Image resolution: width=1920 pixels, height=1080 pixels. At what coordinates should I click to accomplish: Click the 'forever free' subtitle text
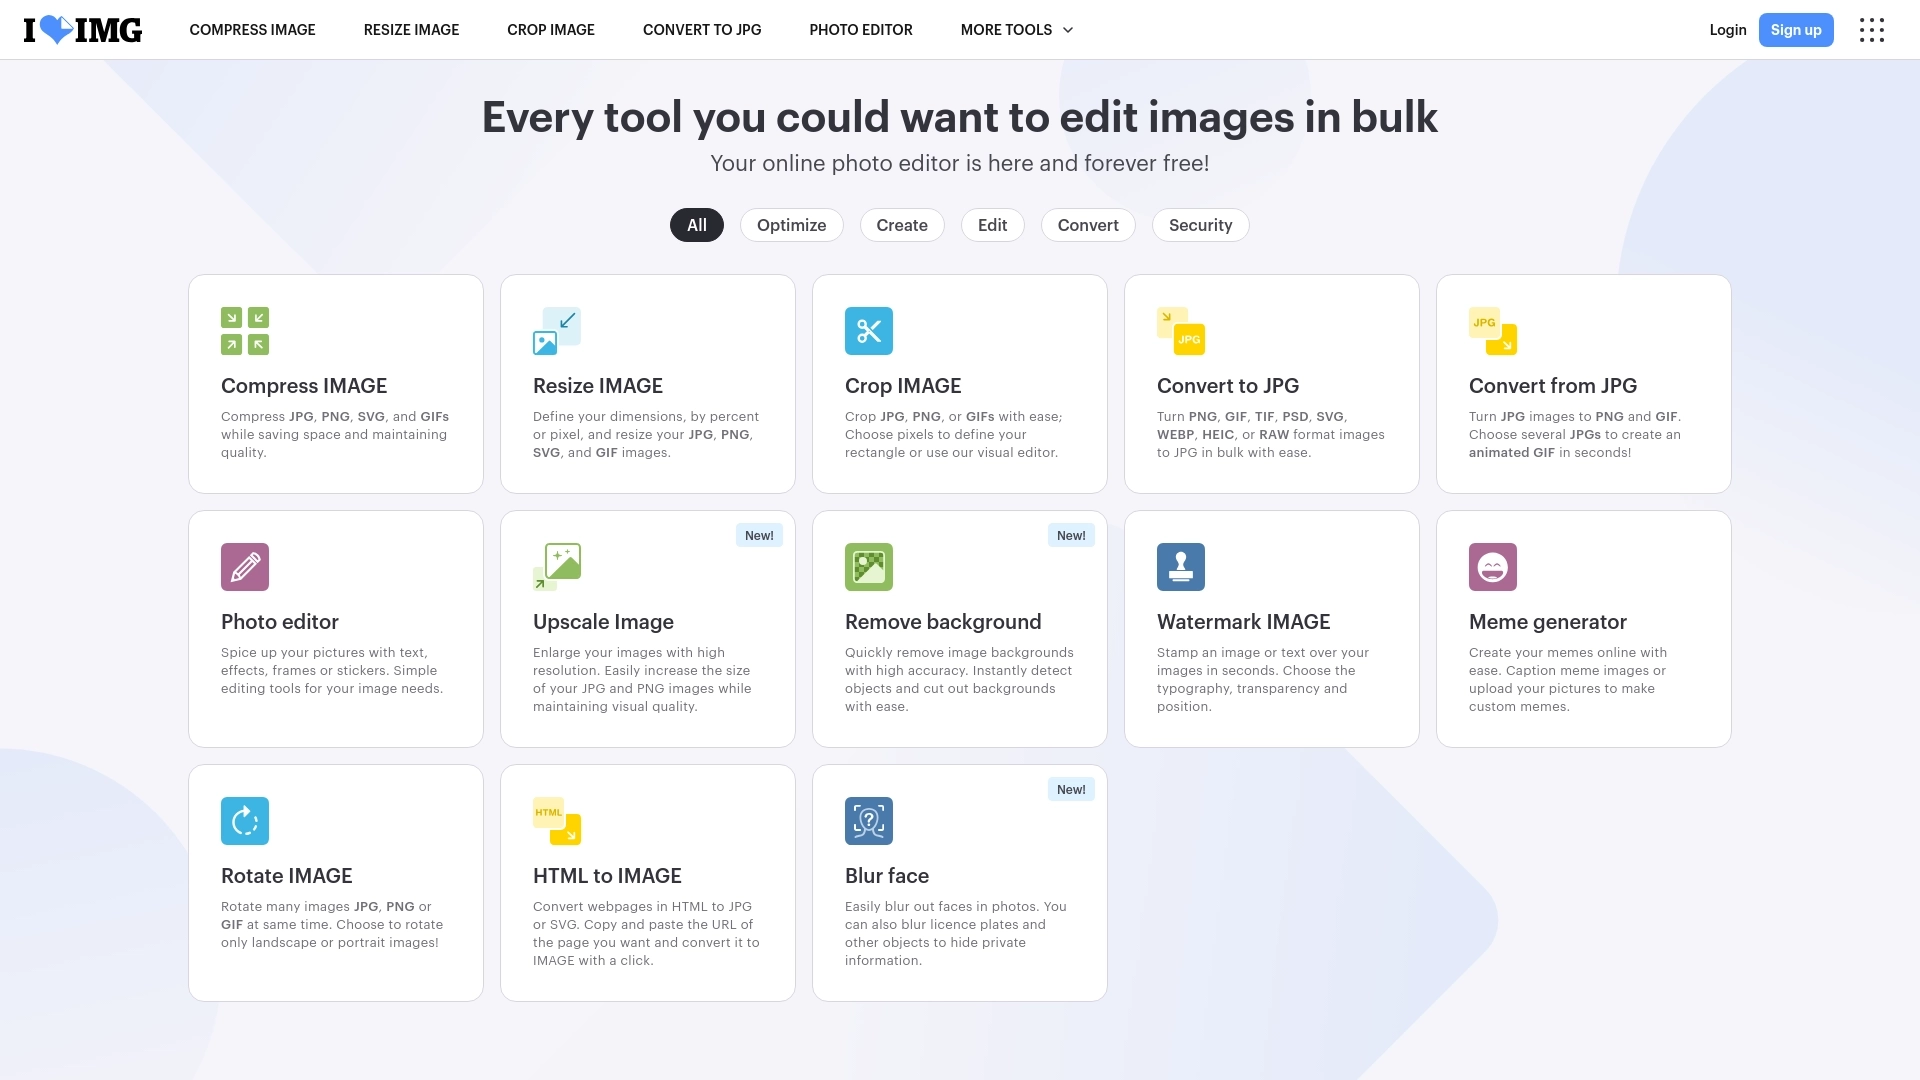960,163
